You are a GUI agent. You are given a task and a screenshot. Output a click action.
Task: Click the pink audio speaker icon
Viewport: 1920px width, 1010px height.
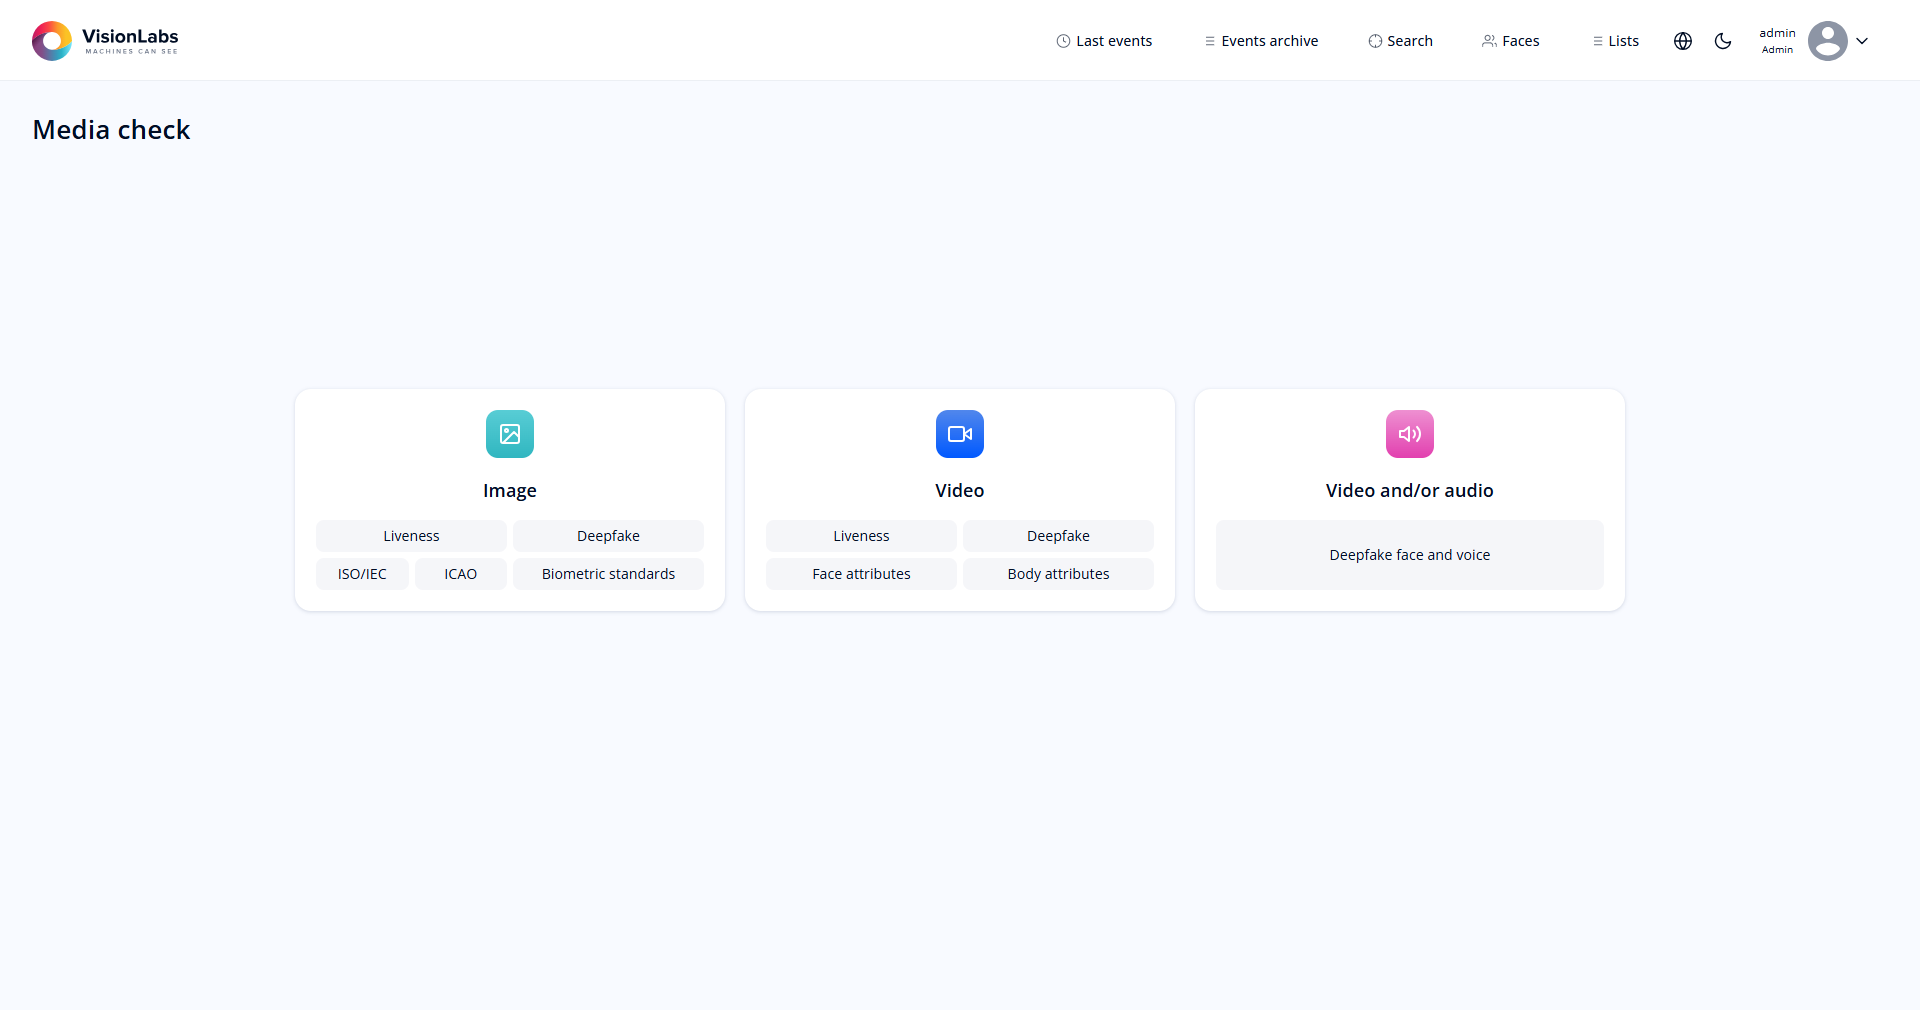pyautogui.click(x=1410, y=434)
